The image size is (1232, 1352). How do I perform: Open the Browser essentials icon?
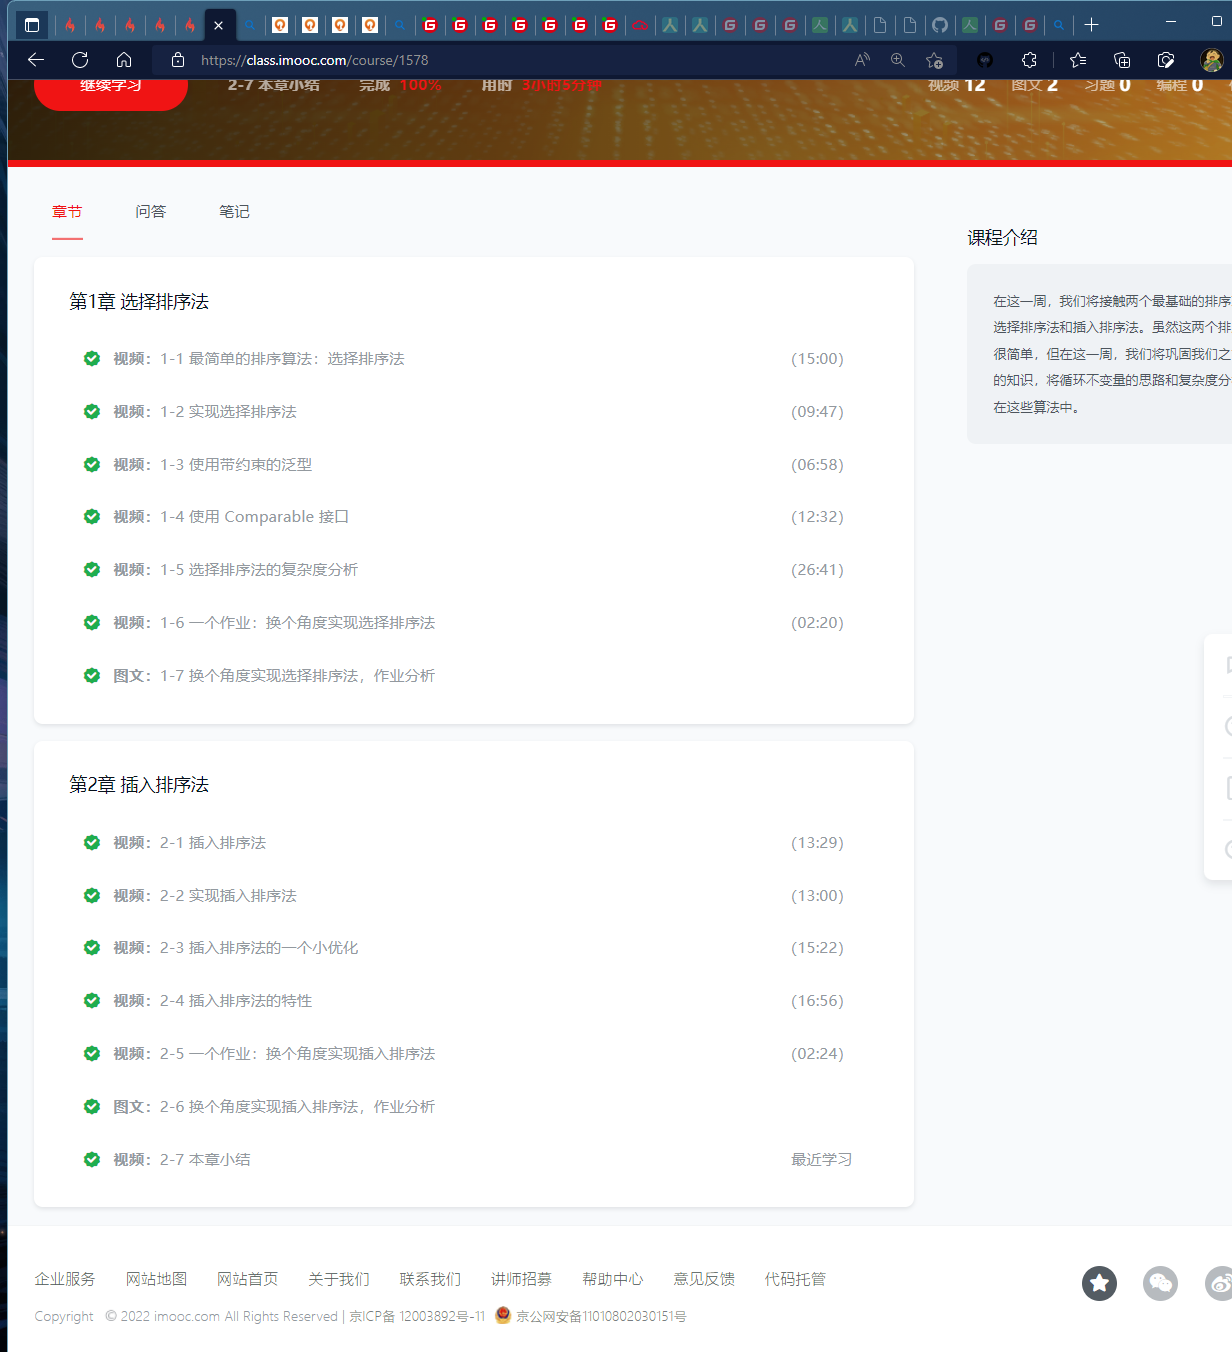click(x=1166, y=60)
